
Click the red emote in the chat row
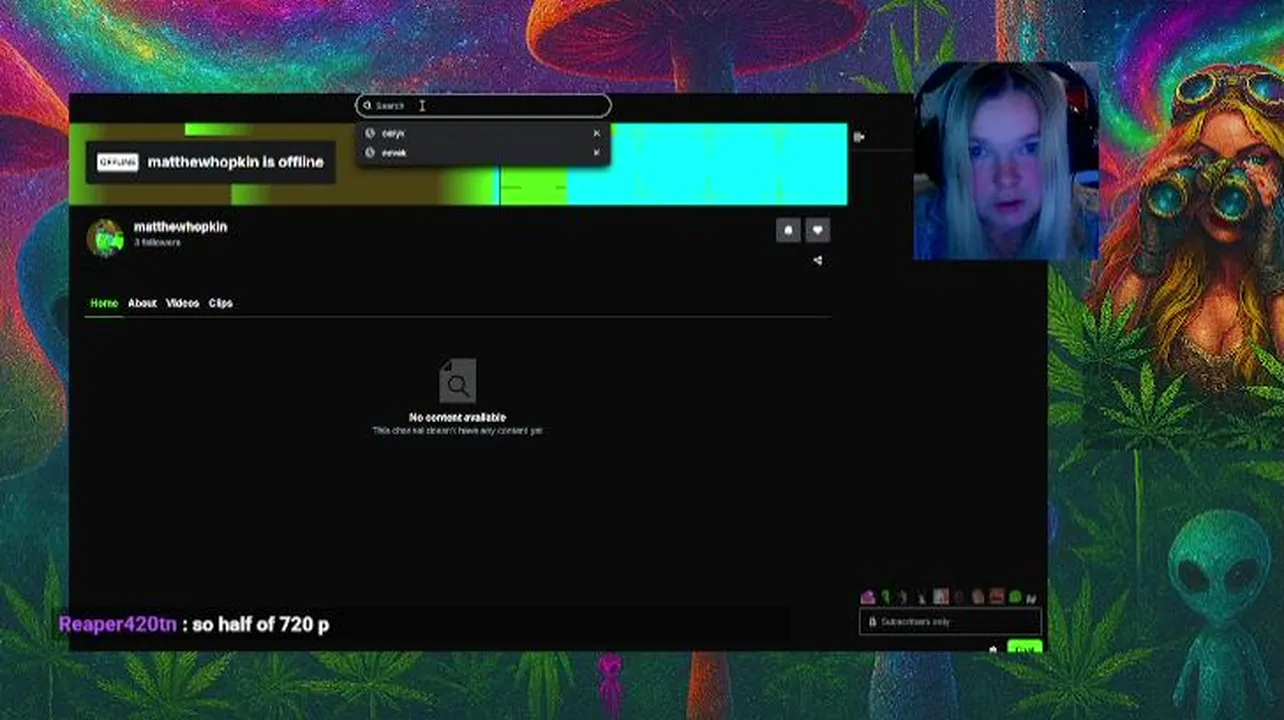click(996, 597)
